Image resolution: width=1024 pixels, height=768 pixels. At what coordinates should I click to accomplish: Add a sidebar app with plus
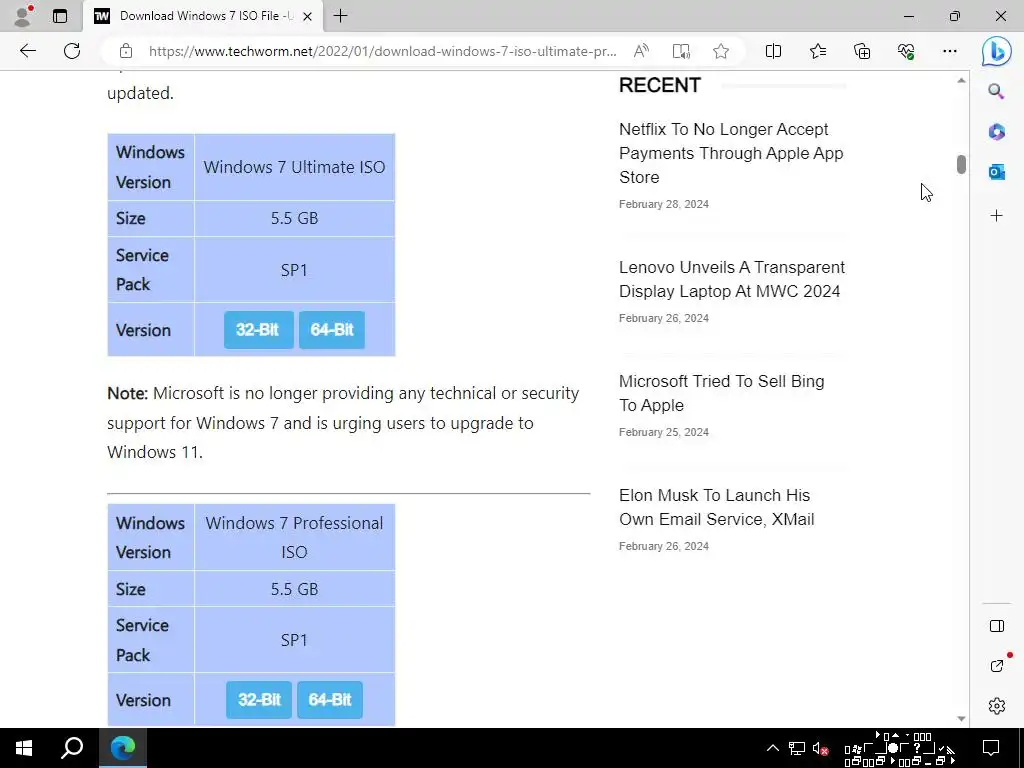(x=996, y=216)
